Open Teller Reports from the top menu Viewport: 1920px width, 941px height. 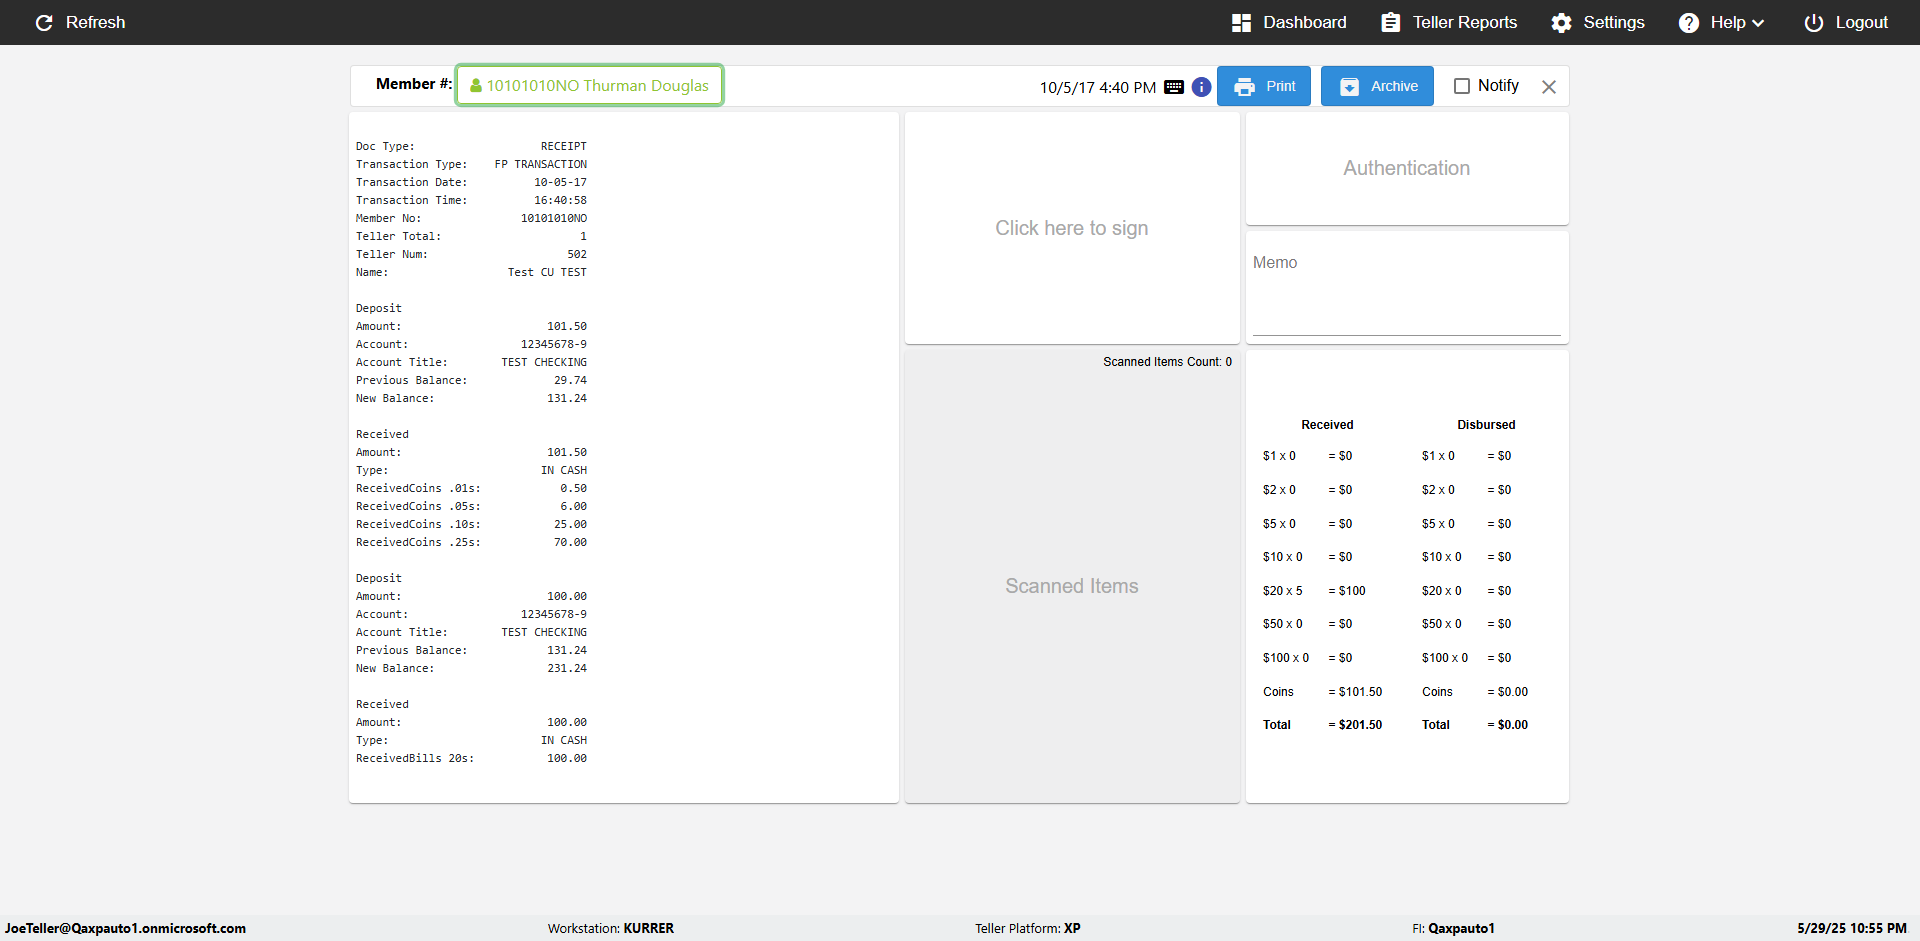[1449, 22]
